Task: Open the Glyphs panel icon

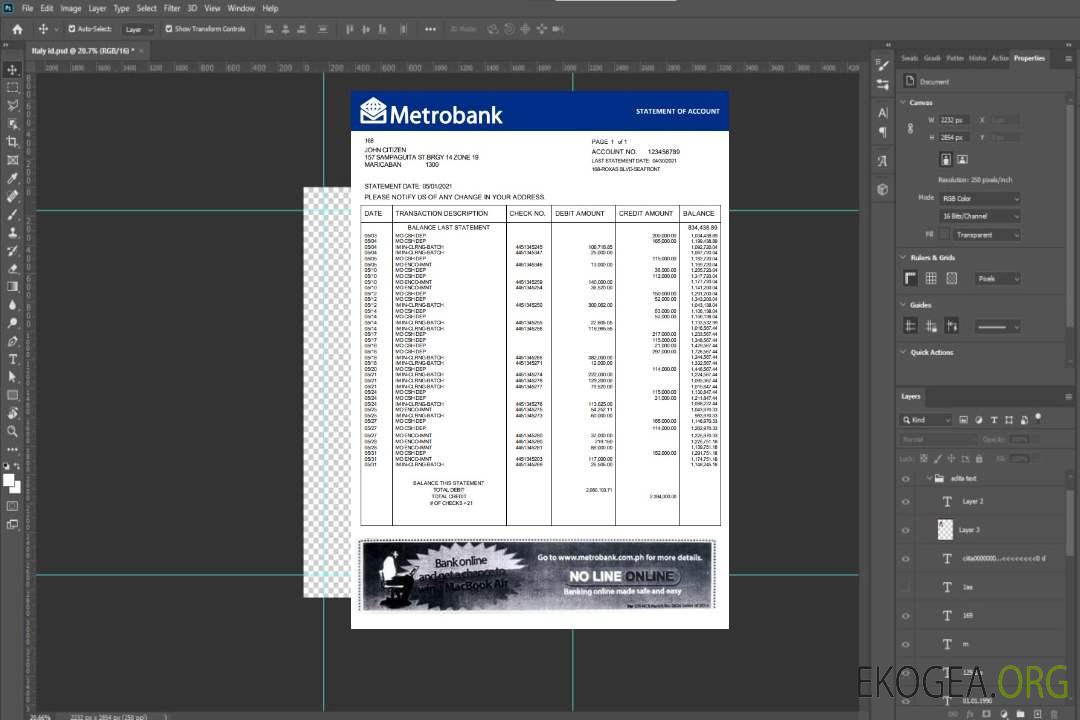Action: pos(883,161)
